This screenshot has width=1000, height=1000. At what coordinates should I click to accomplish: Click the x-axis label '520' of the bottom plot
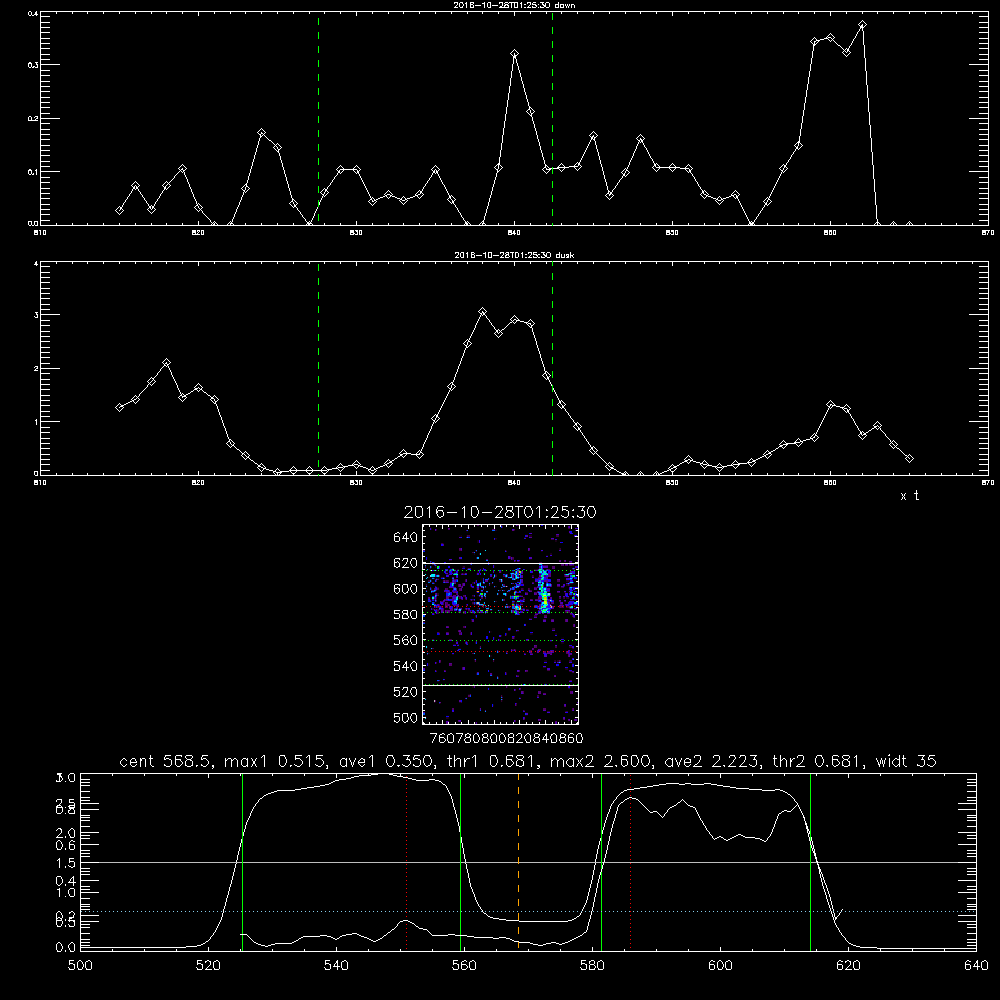[x=208, y=966]
